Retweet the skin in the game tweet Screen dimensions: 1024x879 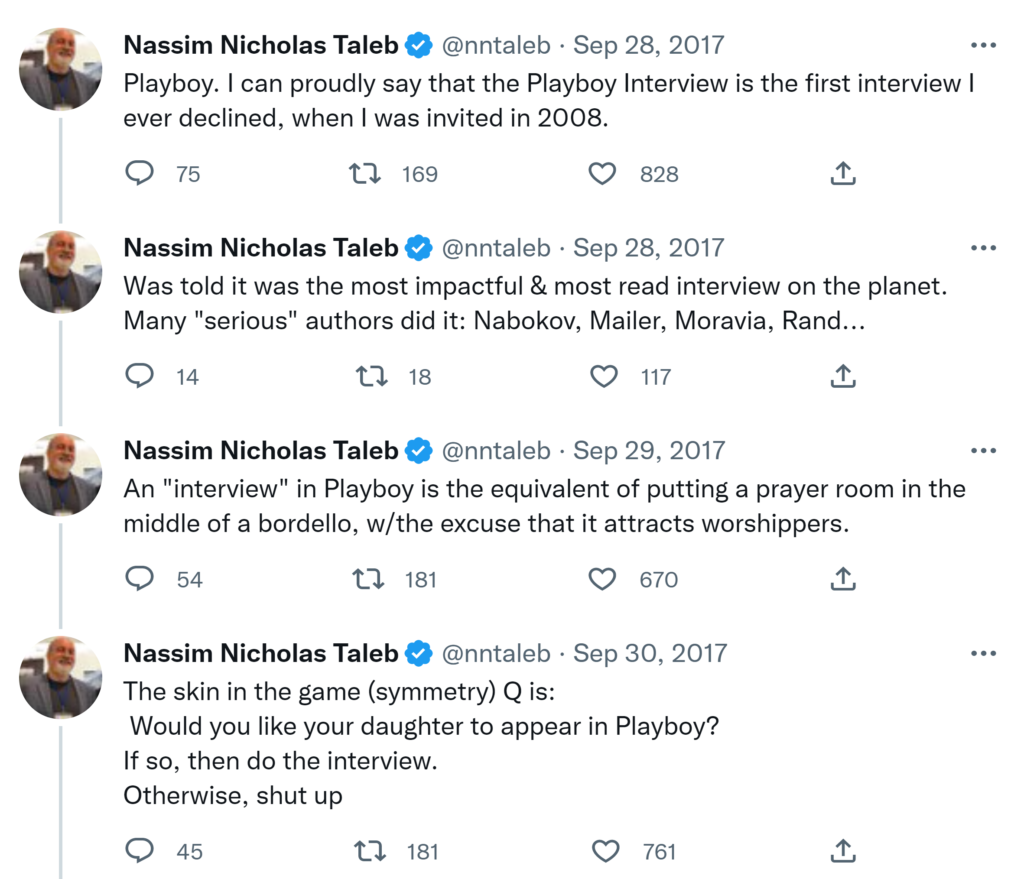point(371,852)
